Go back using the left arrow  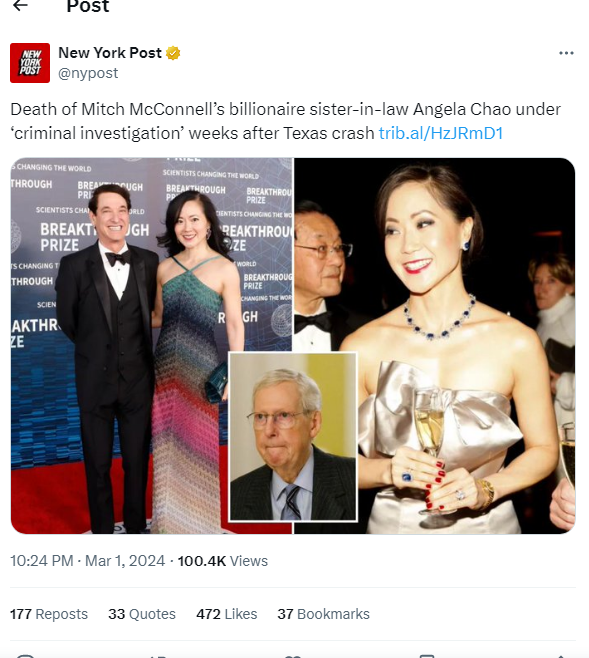(21, 5)
